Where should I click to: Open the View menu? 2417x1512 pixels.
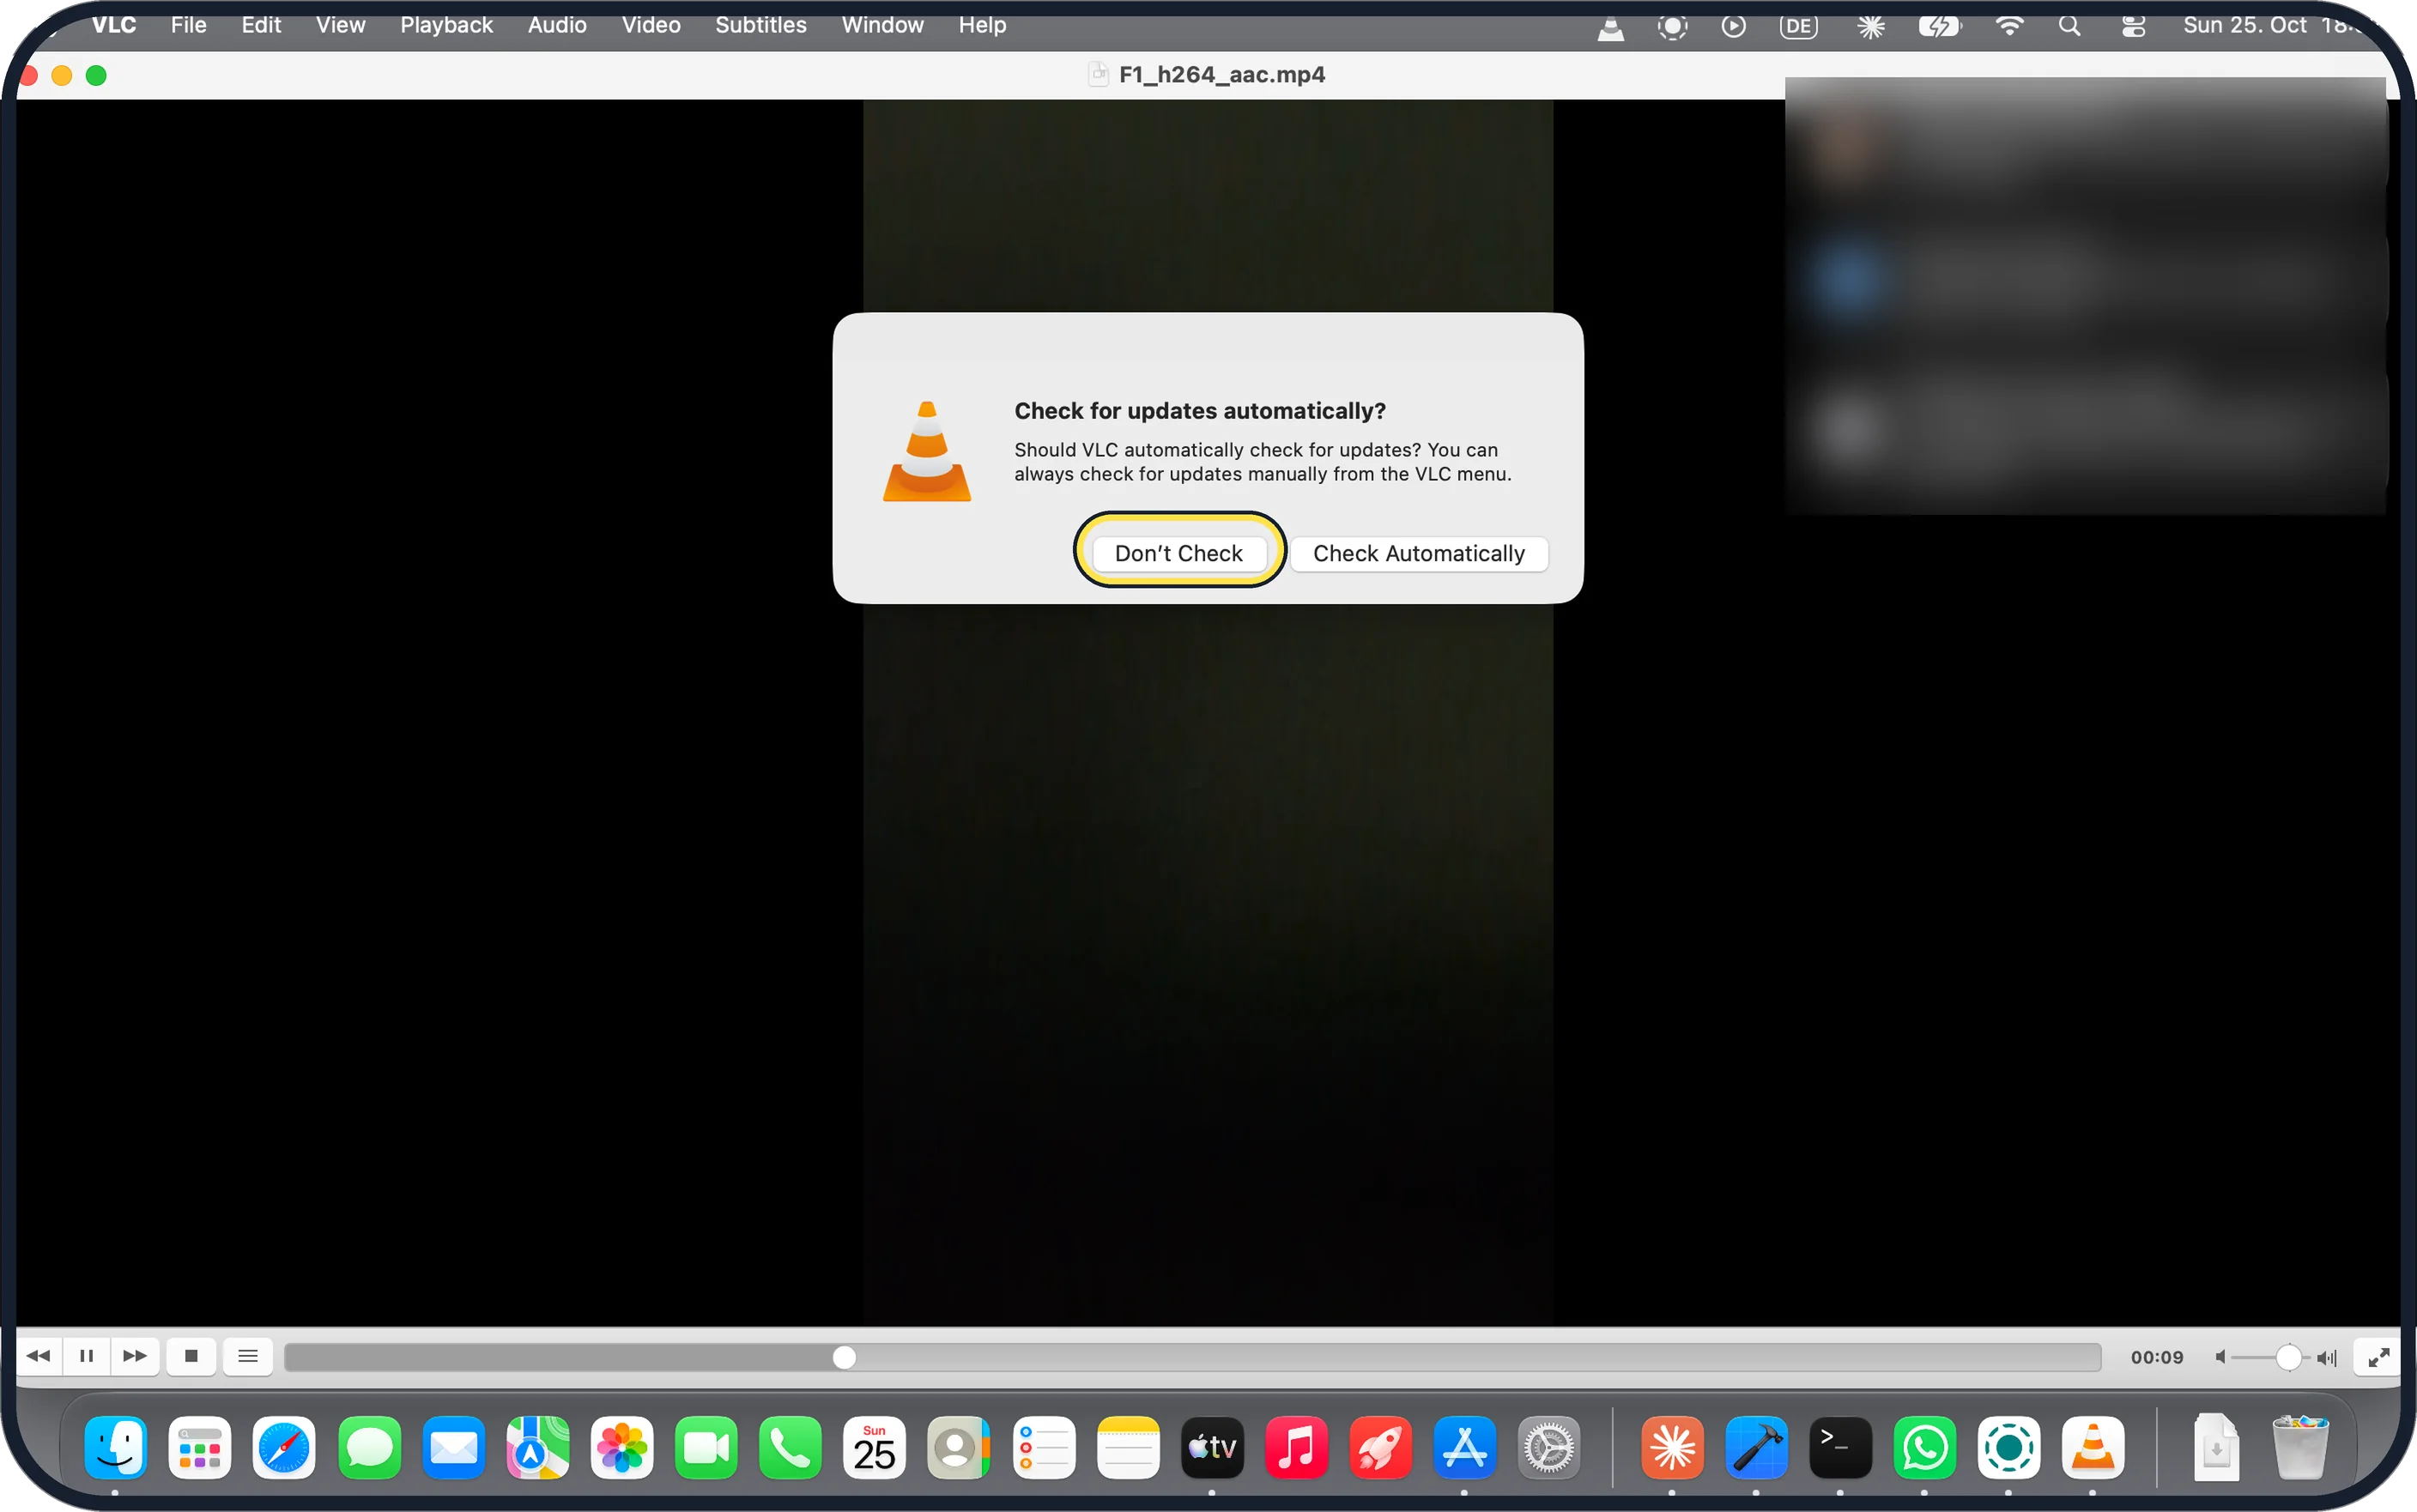coord(340,25)
